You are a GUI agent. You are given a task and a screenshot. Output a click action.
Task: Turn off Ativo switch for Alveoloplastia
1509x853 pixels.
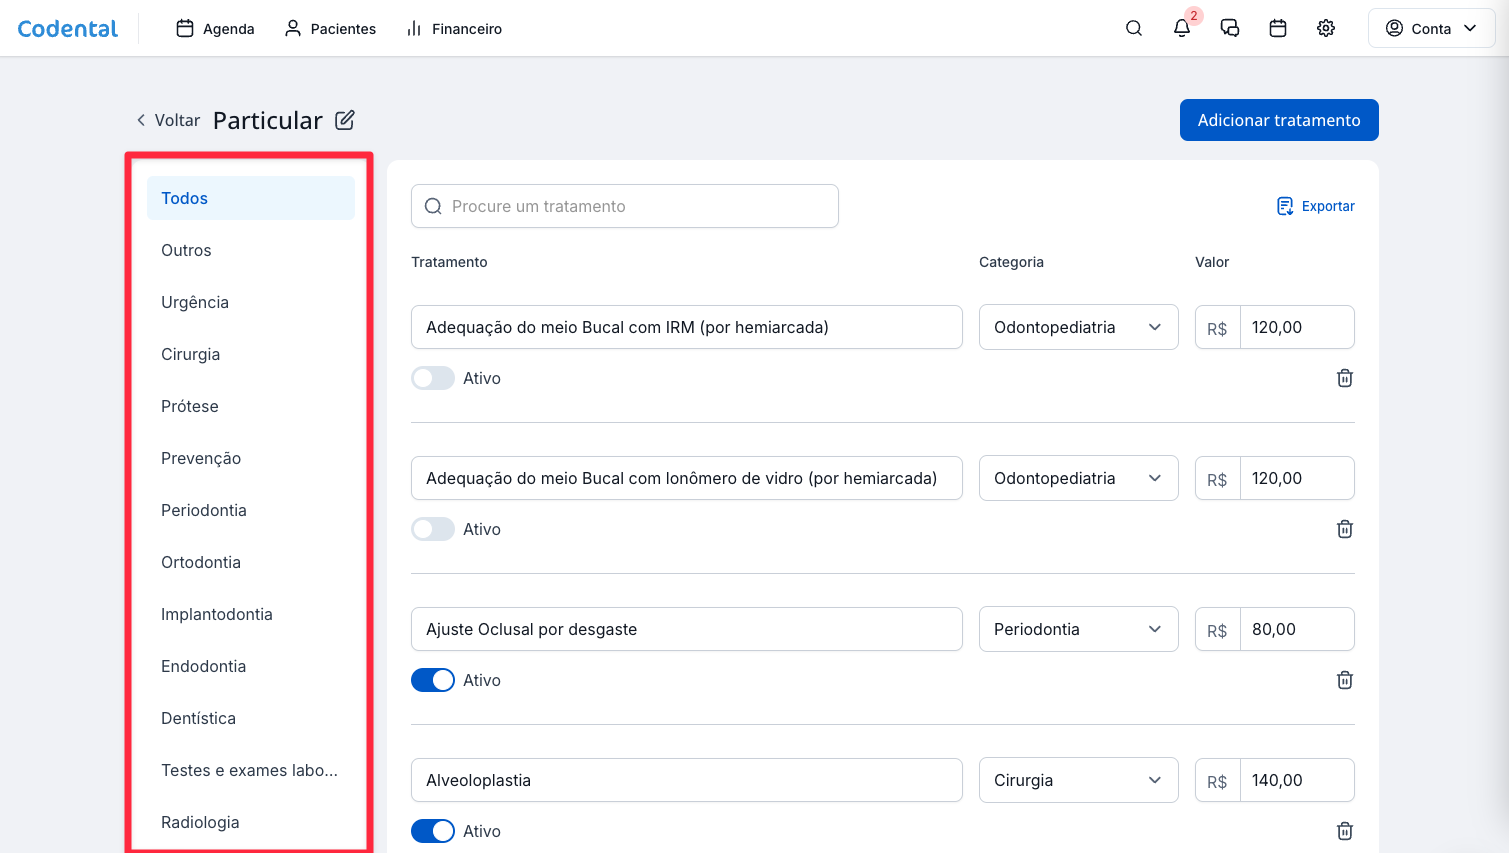433,831
